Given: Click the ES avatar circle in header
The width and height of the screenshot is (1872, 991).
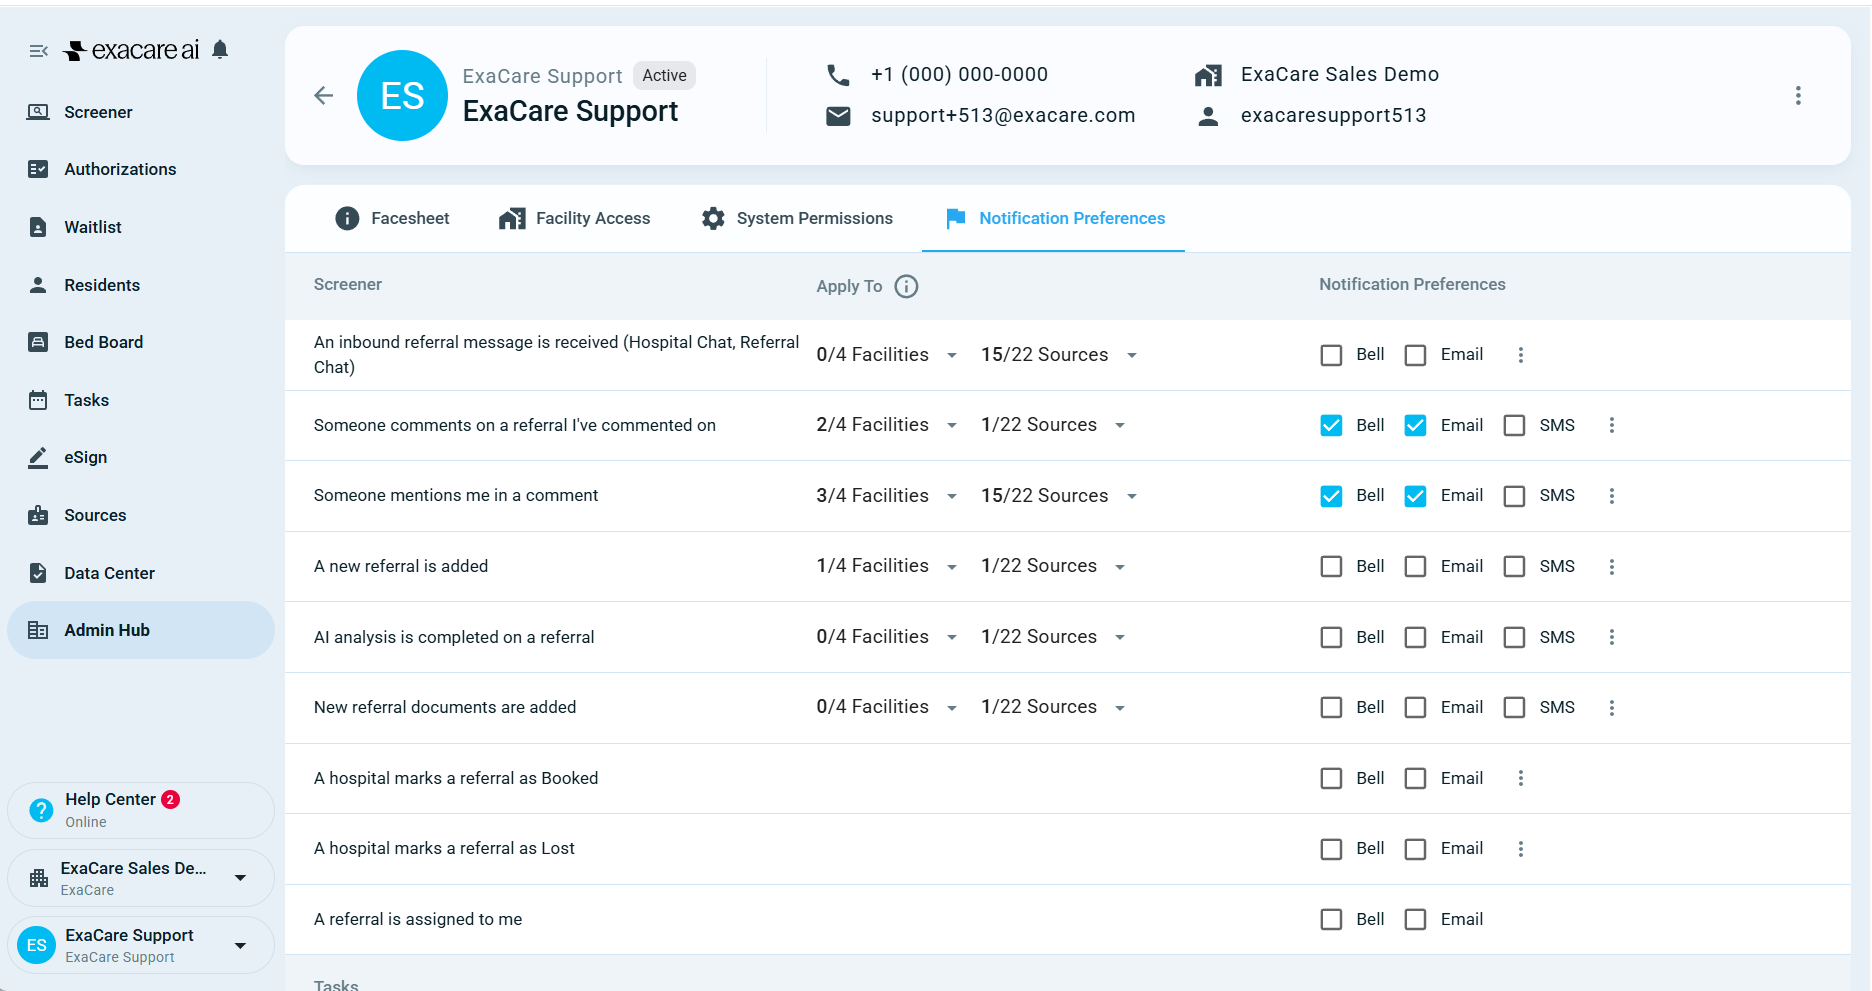Looking at the screenshot, I should [x=402, y=96].
